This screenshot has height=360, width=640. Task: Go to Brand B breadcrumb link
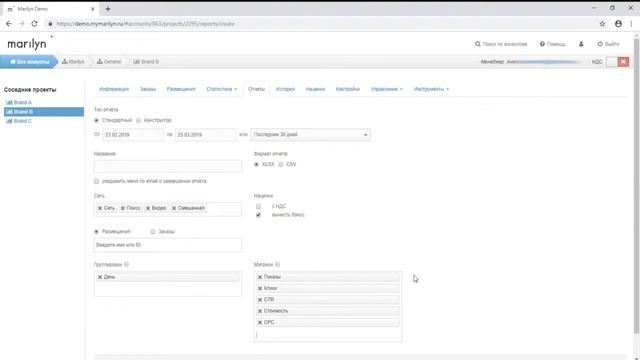tap(146, 62)
